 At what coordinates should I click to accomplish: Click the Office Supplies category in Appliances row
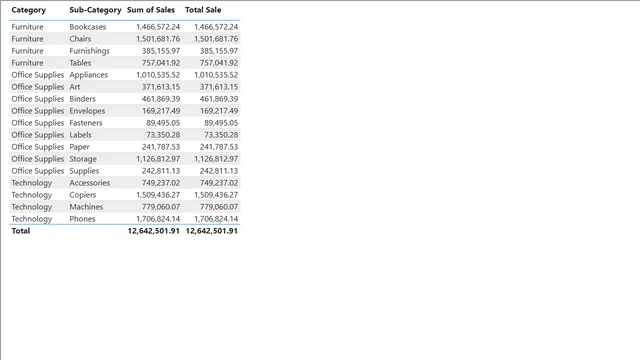(38, 75)
